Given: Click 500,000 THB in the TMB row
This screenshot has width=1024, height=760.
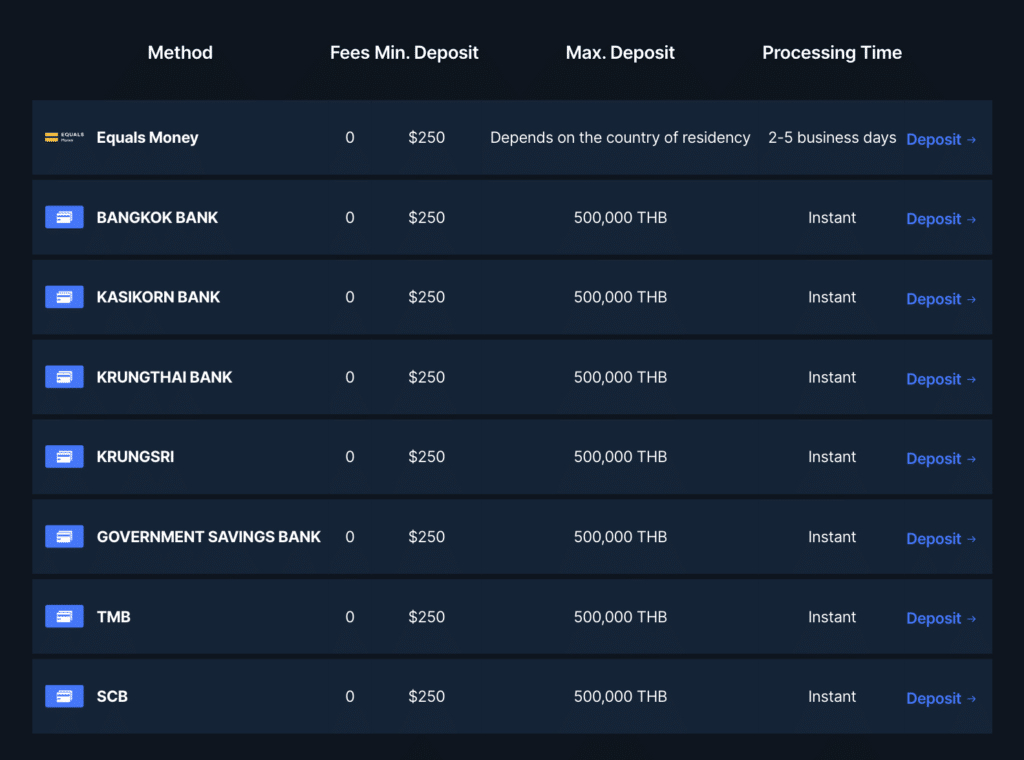Looking at the screenshot, I should pos(620,616).
